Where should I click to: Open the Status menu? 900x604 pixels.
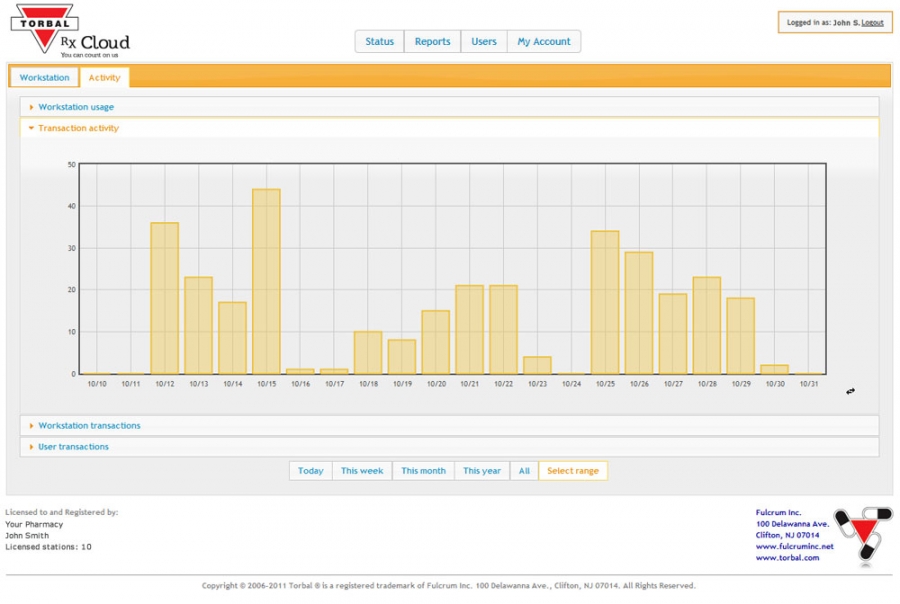point(379,41)
